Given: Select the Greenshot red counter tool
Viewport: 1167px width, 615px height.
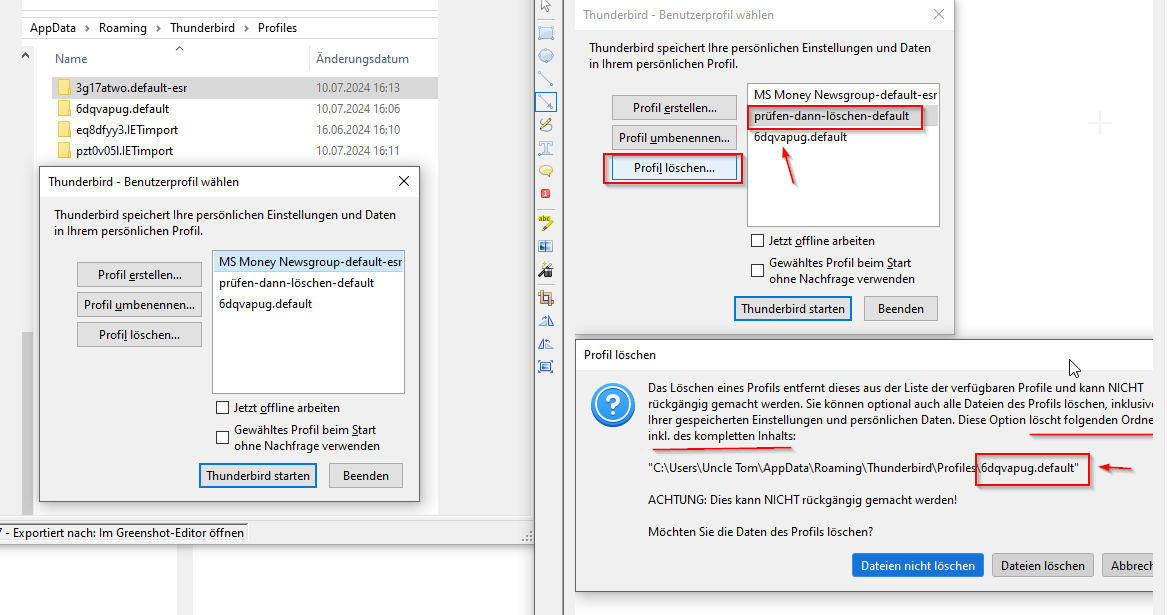Looking at the screenshot, I should [x=546, y=194].
